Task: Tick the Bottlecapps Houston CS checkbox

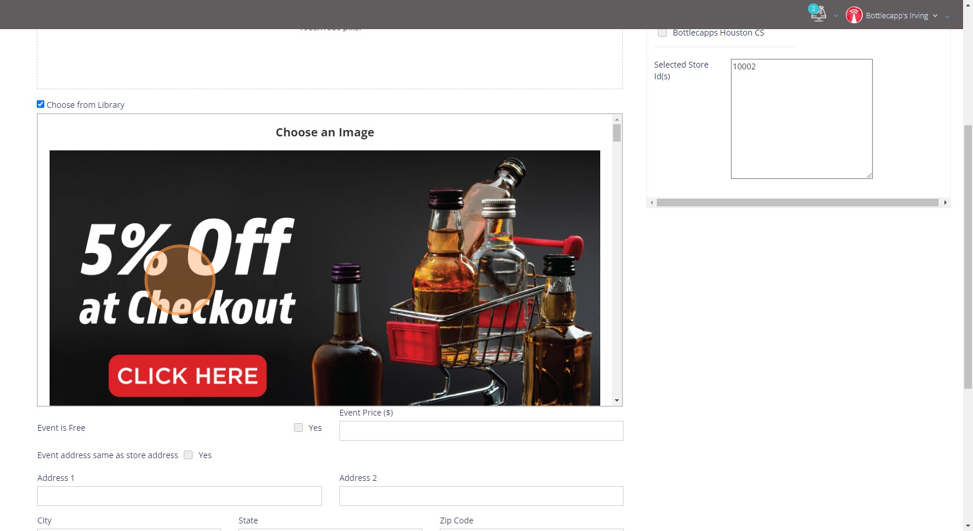Action: (x=662, y=32)
